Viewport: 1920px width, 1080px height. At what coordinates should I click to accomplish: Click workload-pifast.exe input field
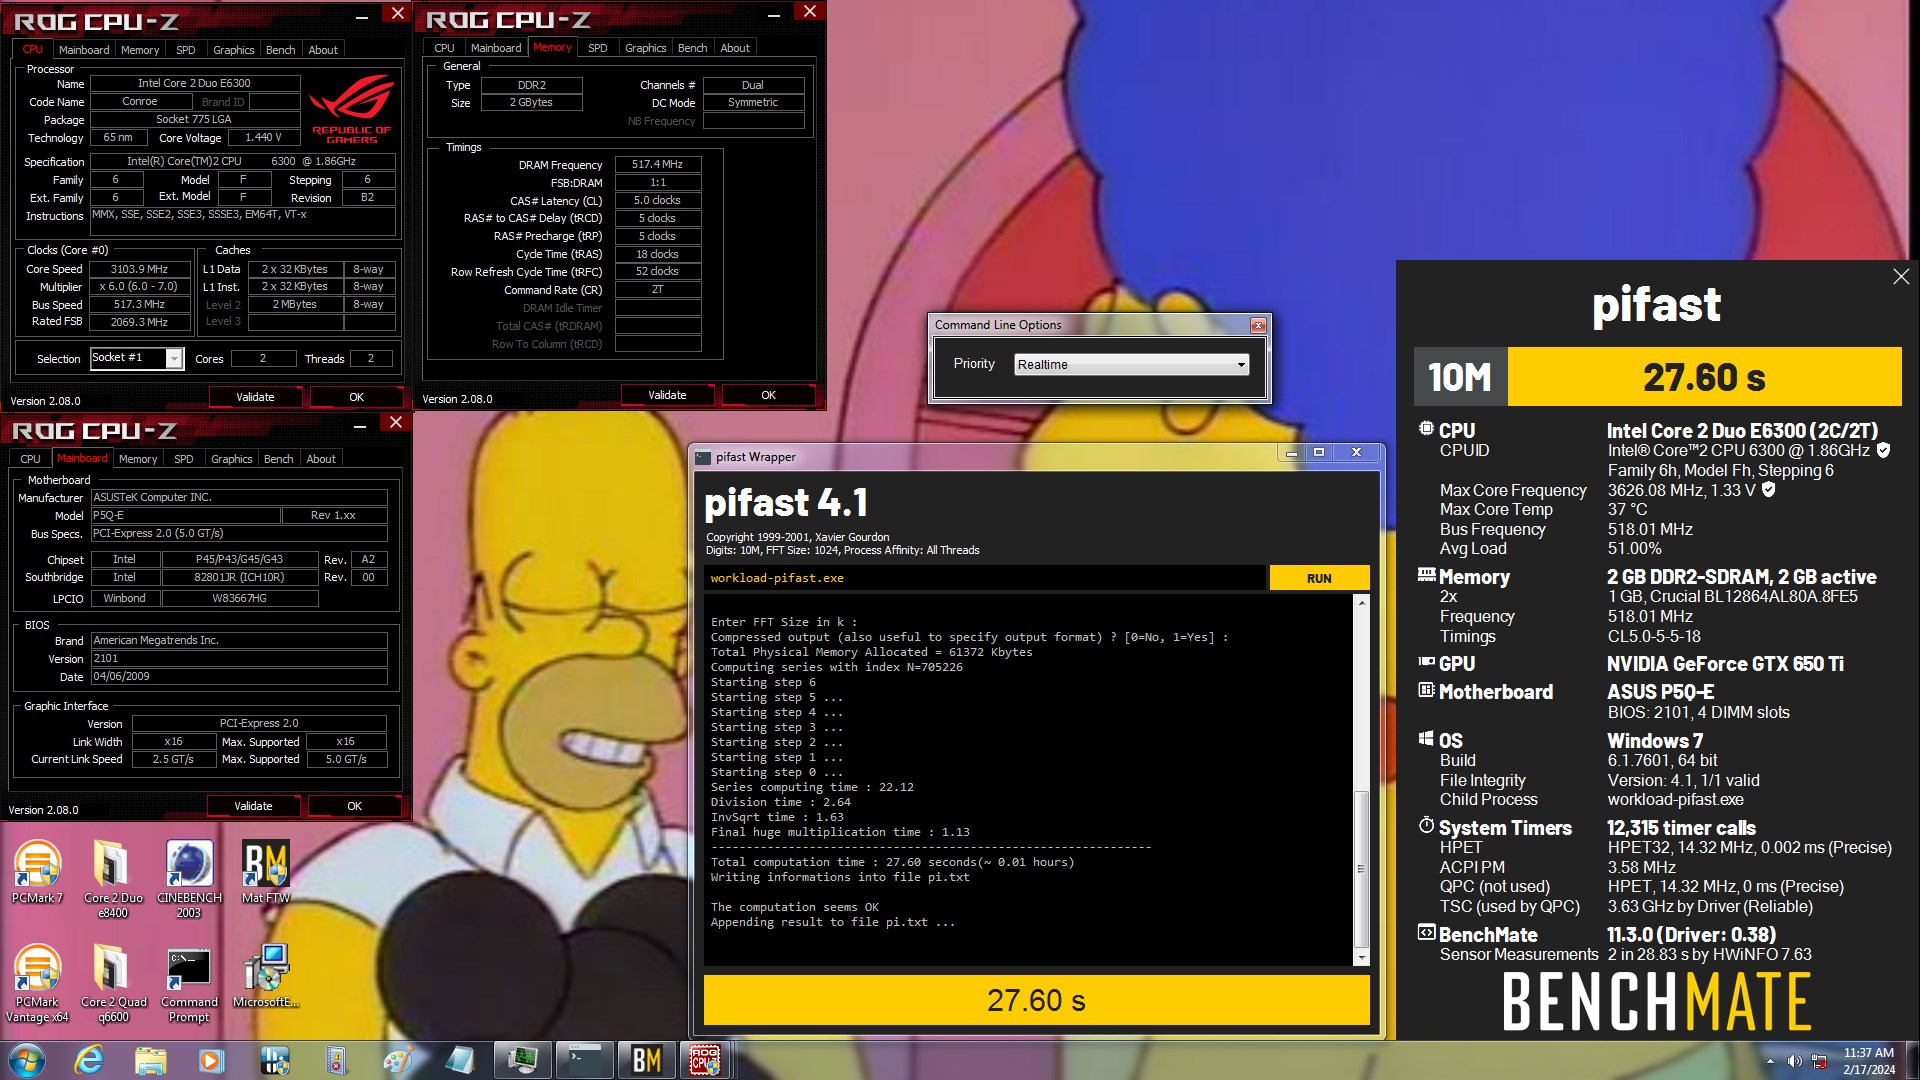pos(985,578)
